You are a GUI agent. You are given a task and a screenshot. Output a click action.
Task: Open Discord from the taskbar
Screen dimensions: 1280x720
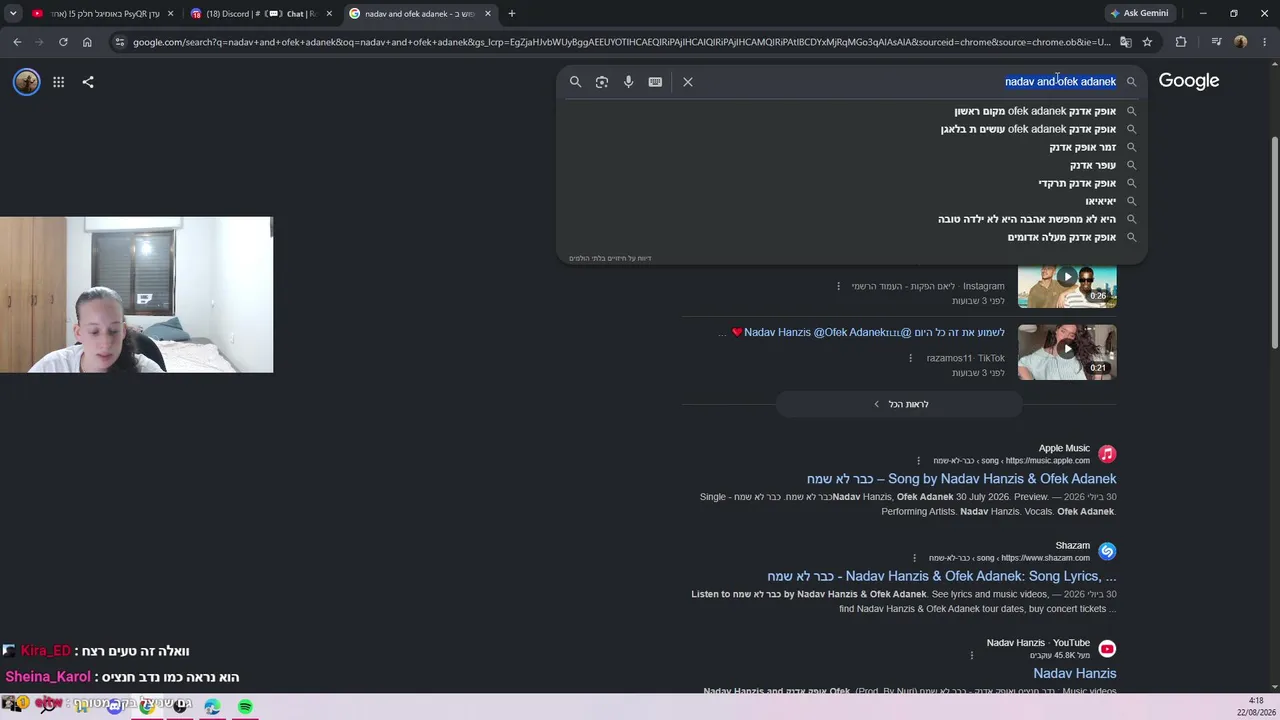(x=115, y=707)
